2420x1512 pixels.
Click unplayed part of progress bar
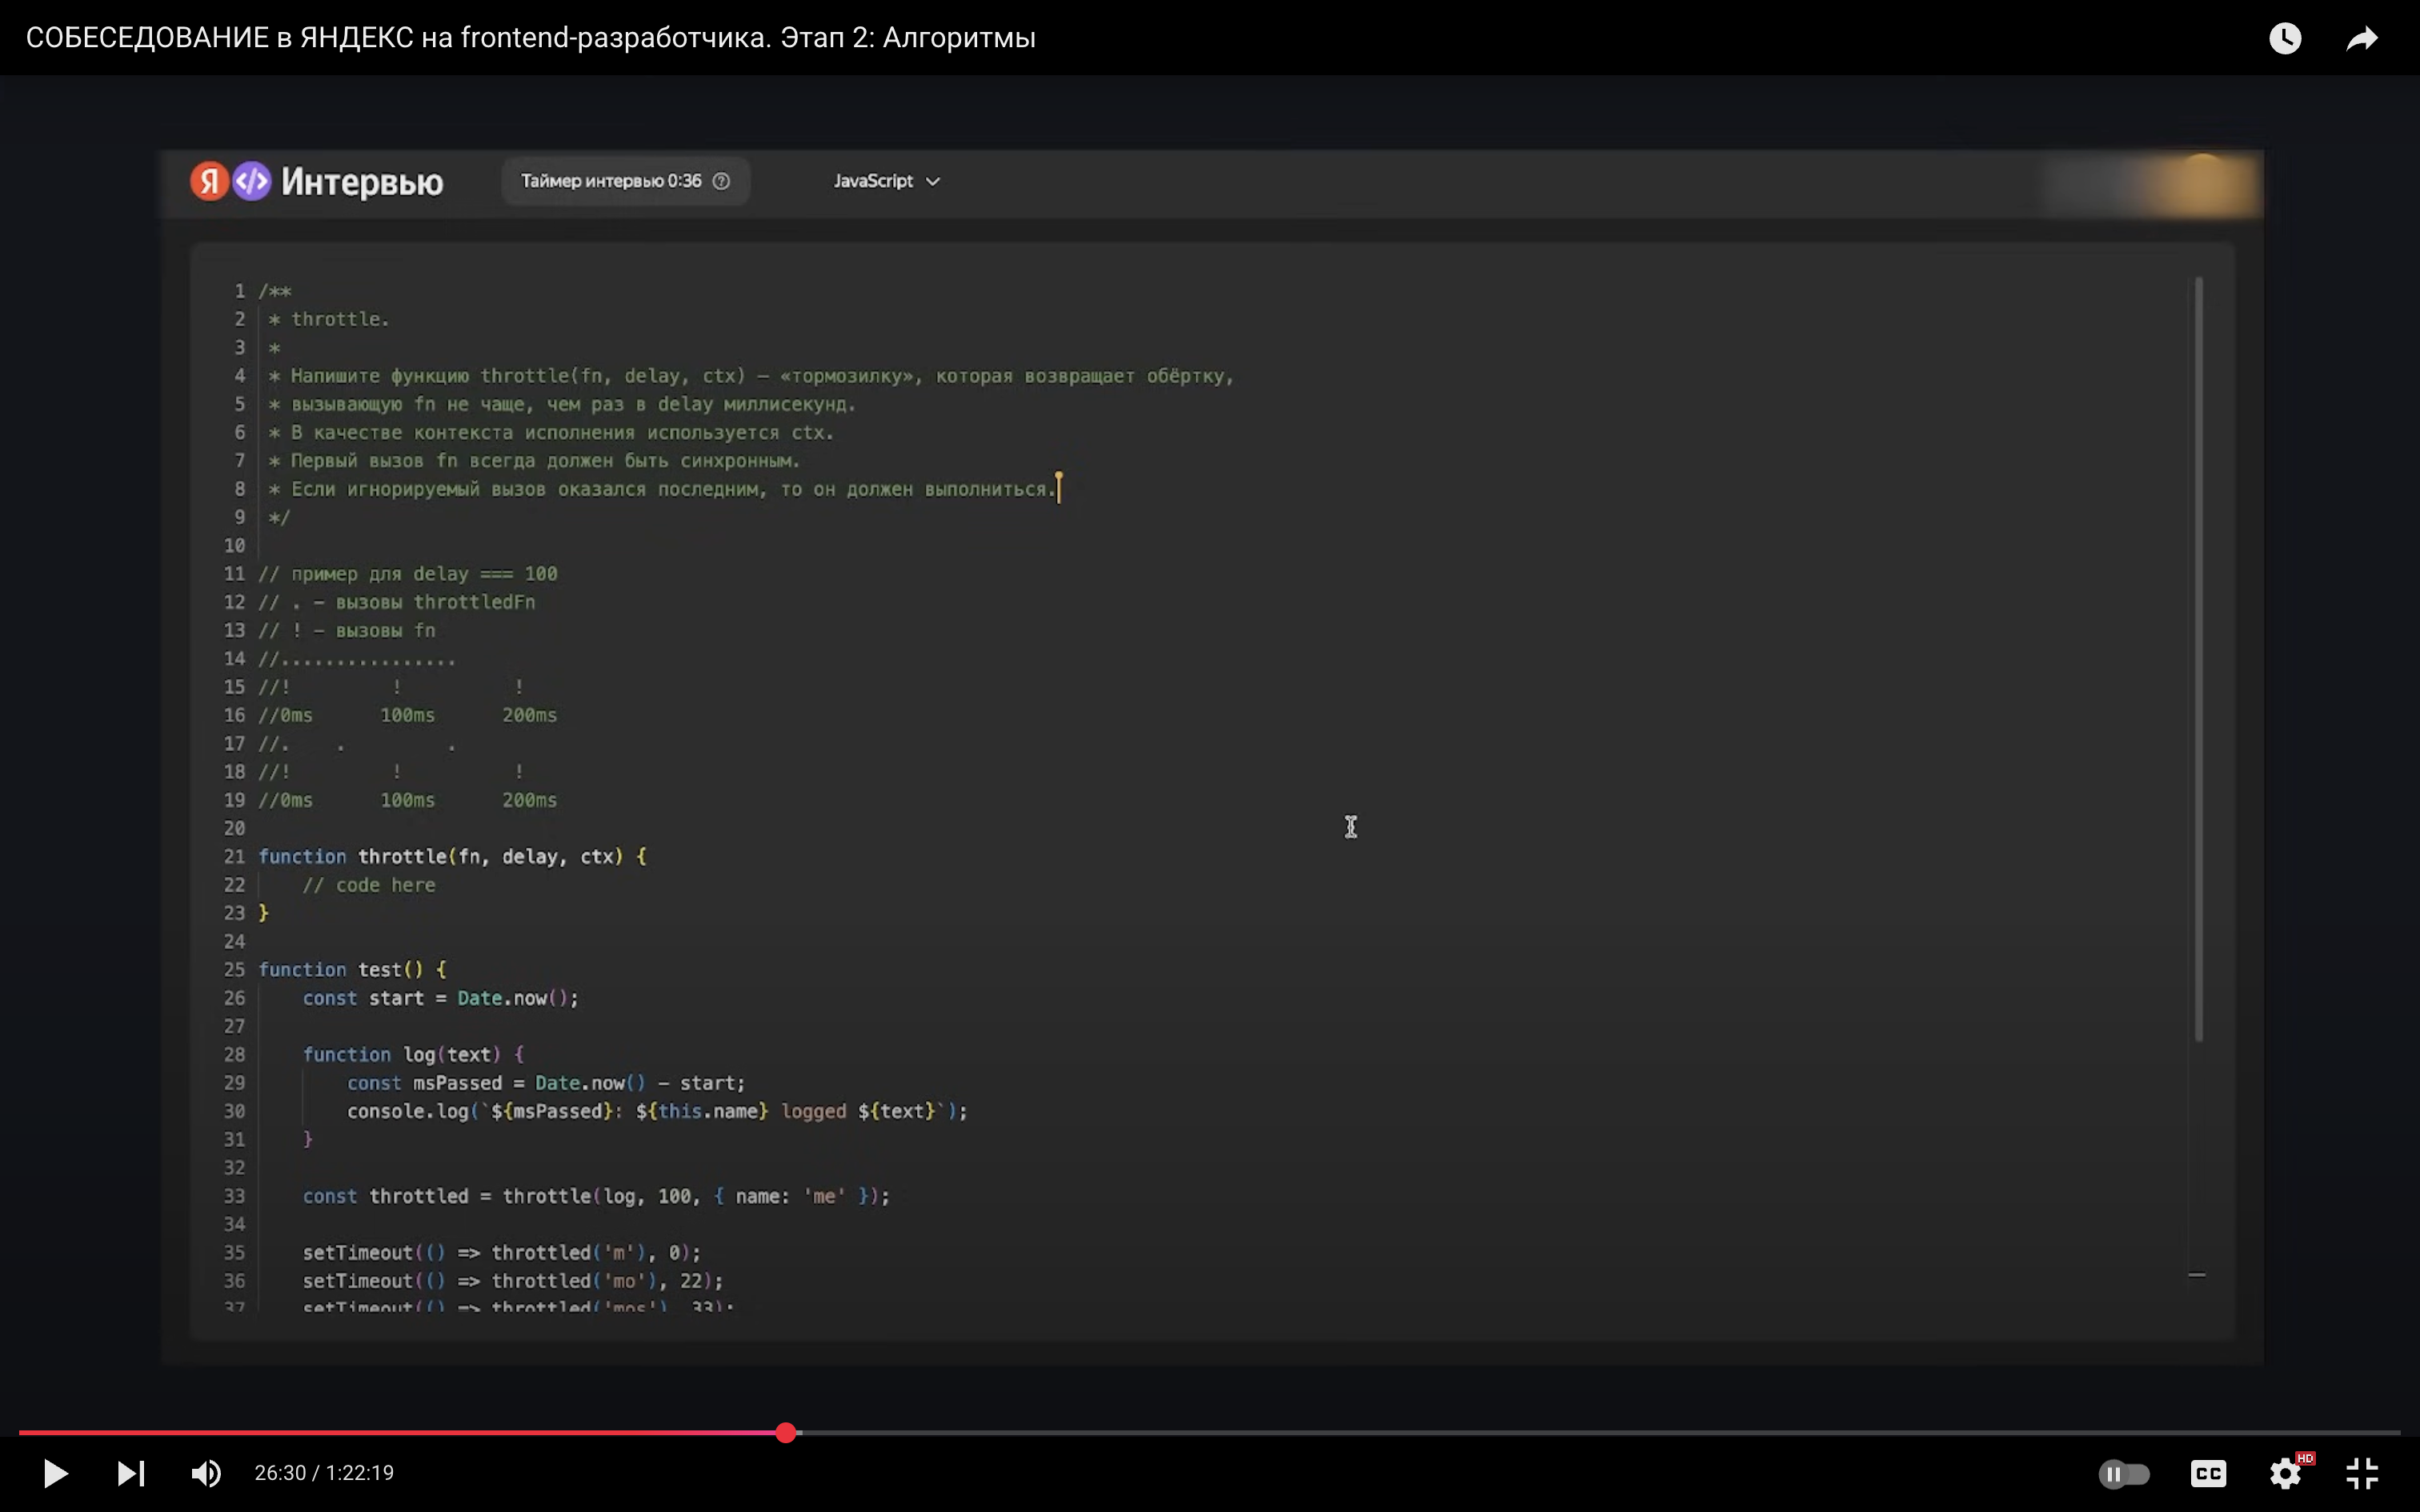[x=1600, y=1433]
